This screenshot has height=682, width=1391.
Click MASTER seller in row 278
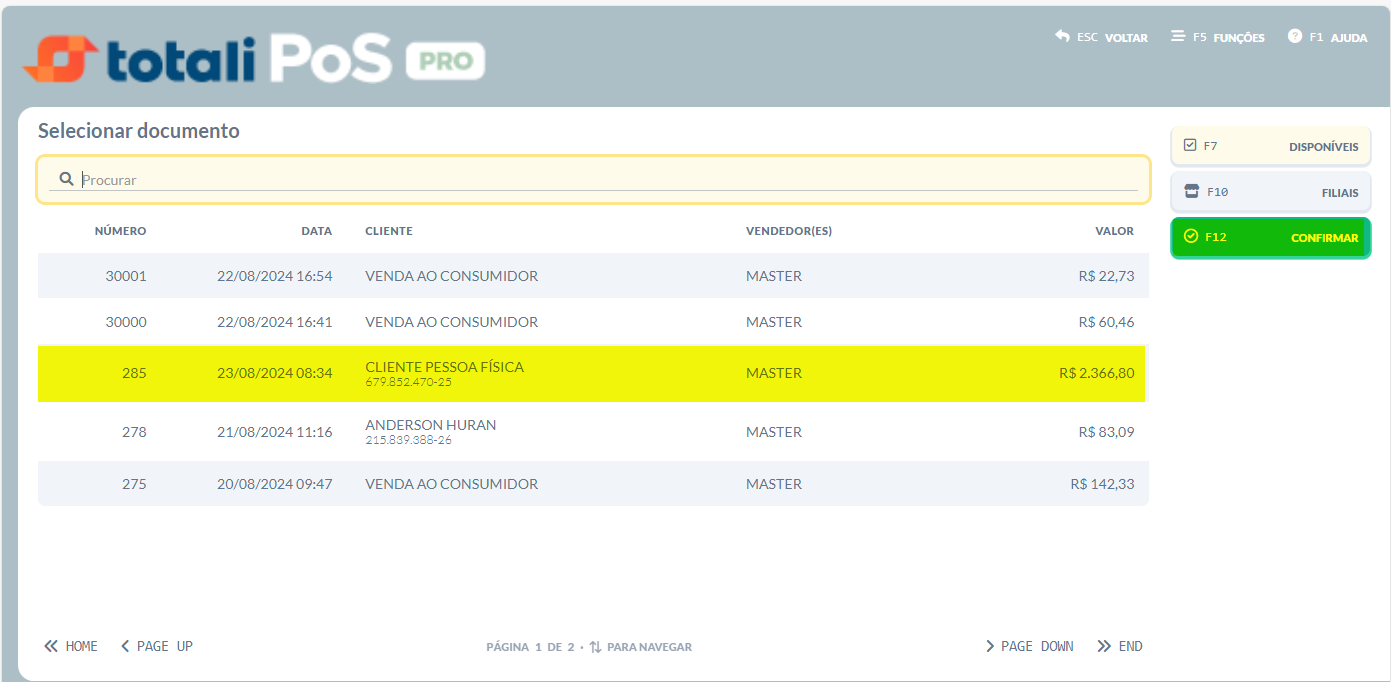(x=774, y=432)
